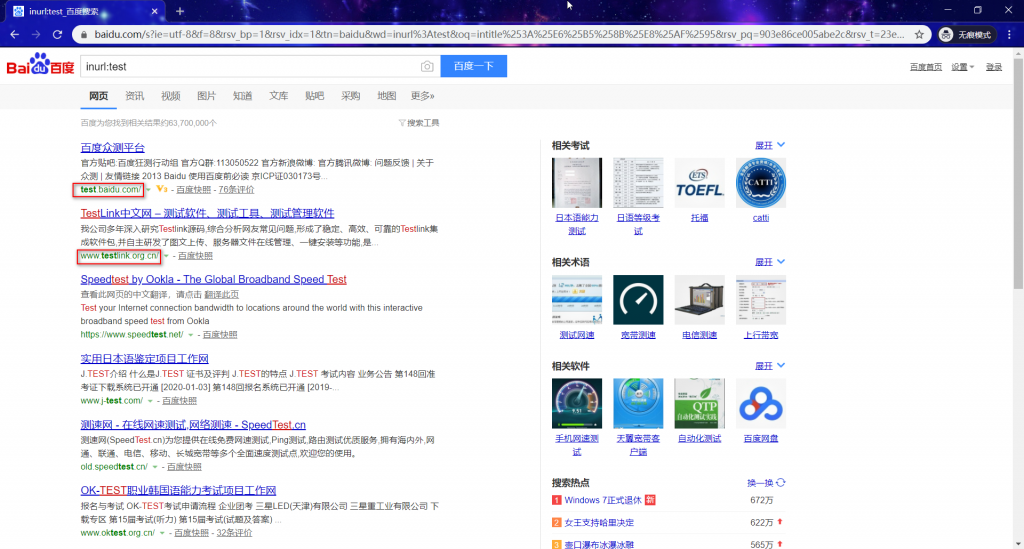Close the inurl:test tab
Viewport: 1024px width, 549px height.
coord(155,11)
